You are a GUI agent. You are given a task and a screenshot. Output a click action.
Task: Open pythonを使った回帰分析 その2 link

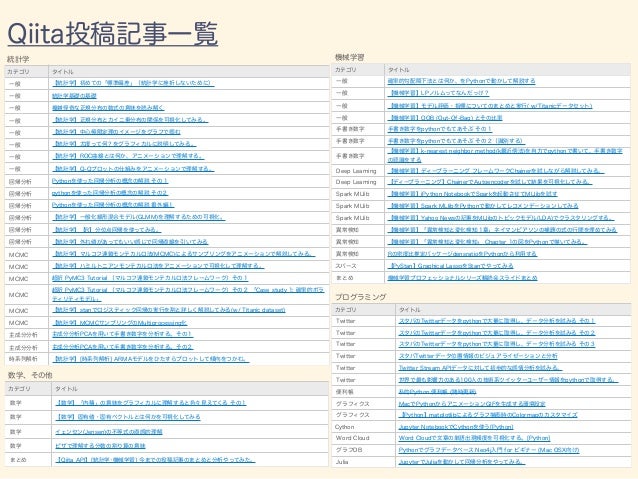pos(110,193)
